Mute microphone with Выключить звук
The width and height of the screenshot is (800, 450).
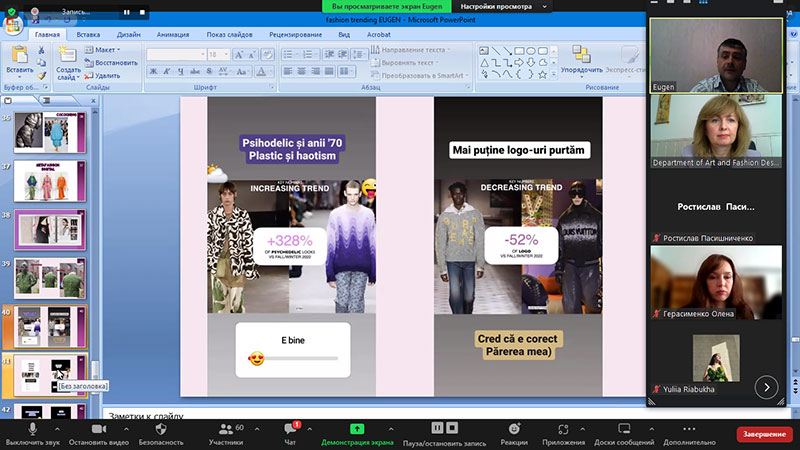pyautogui.click(x=32, y=434)
